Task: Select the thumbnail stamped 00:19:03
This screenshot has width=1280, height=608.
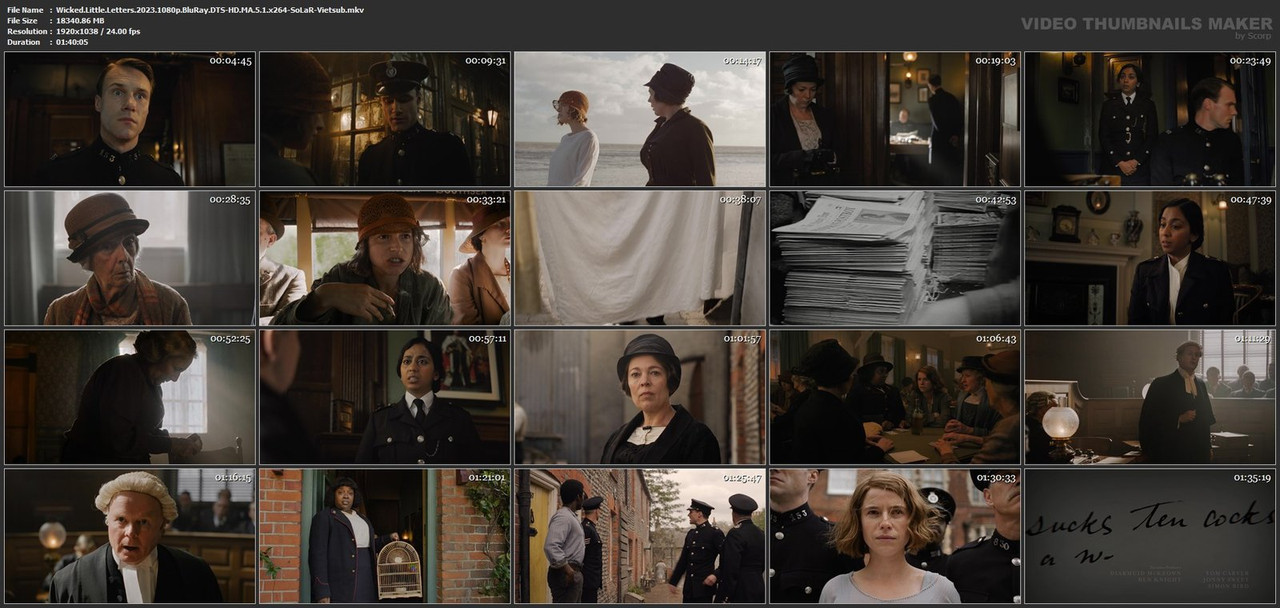Action: click(x=895, y=119)
